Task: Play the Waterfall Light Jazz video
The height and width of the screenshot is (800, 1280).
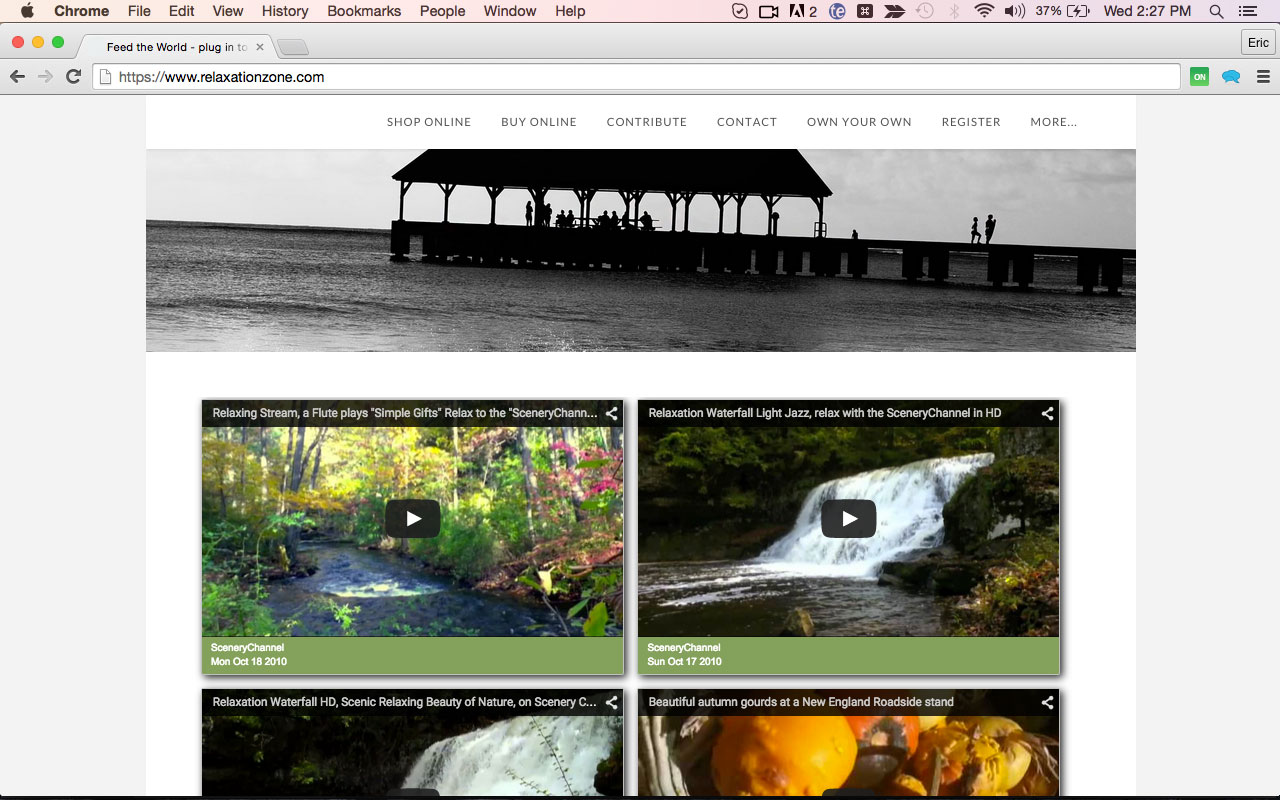Action: coord(849,518)
